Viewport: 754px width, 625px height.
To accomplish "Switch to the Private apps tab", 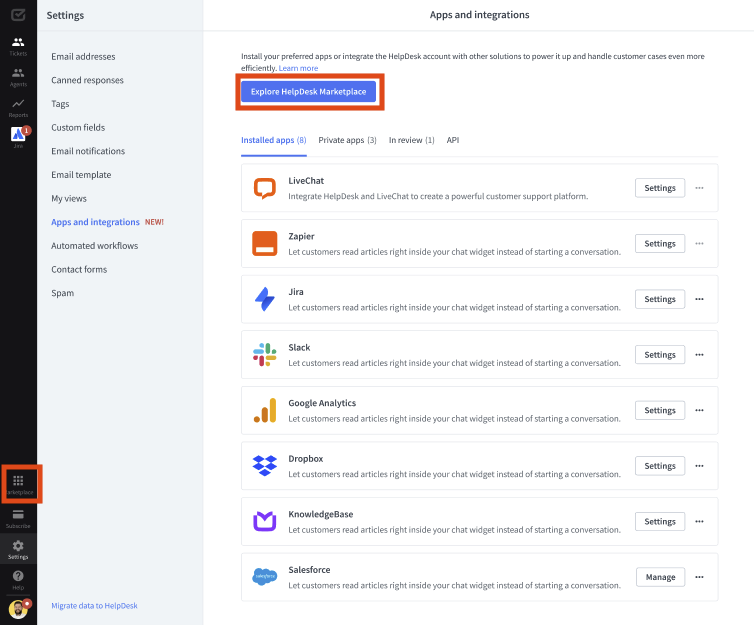I will [347, 140].
